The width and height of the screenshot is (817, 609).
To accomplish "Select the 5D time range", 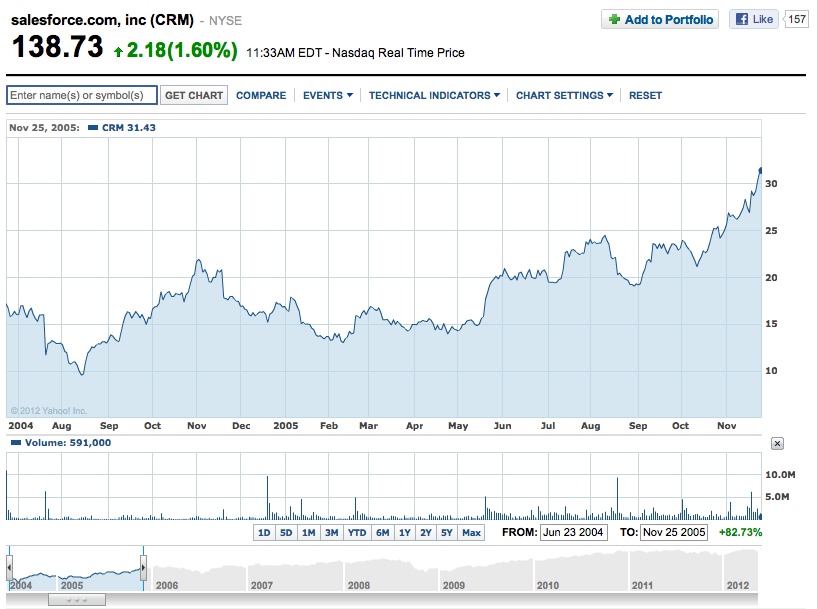I will tap(286, 532).
